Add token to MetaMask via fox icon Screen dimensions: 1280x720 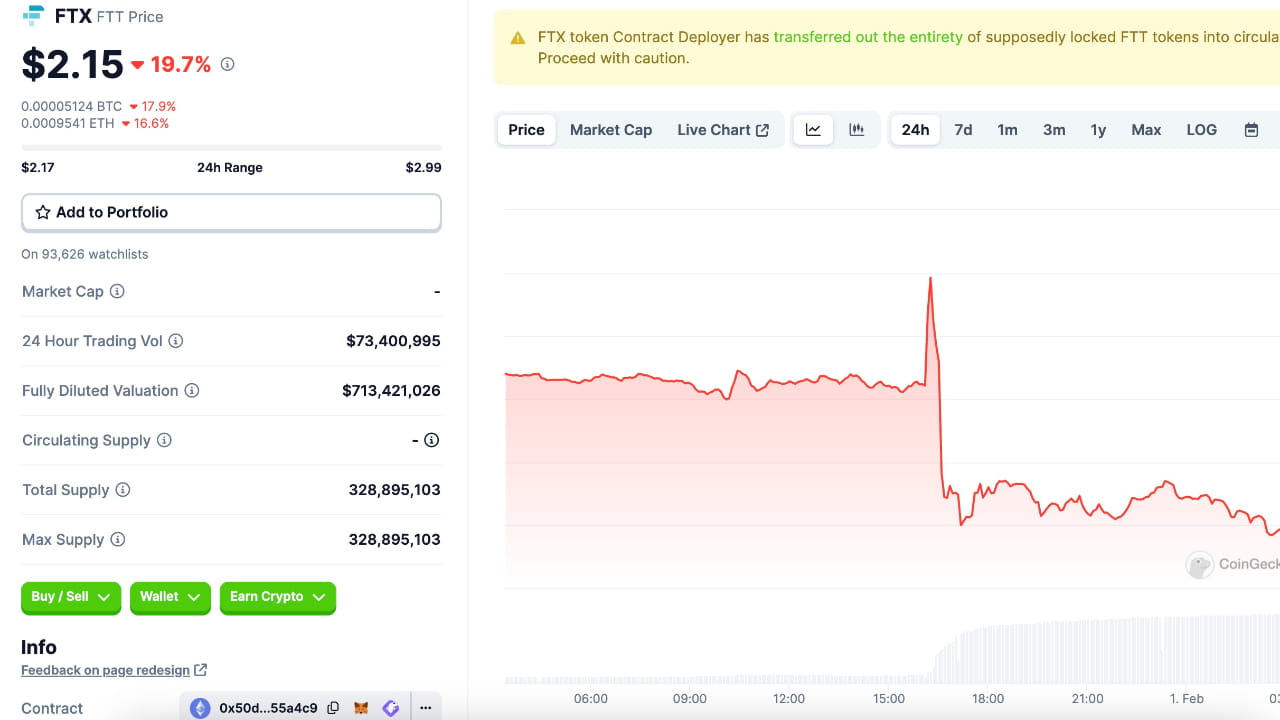[361, 707]
